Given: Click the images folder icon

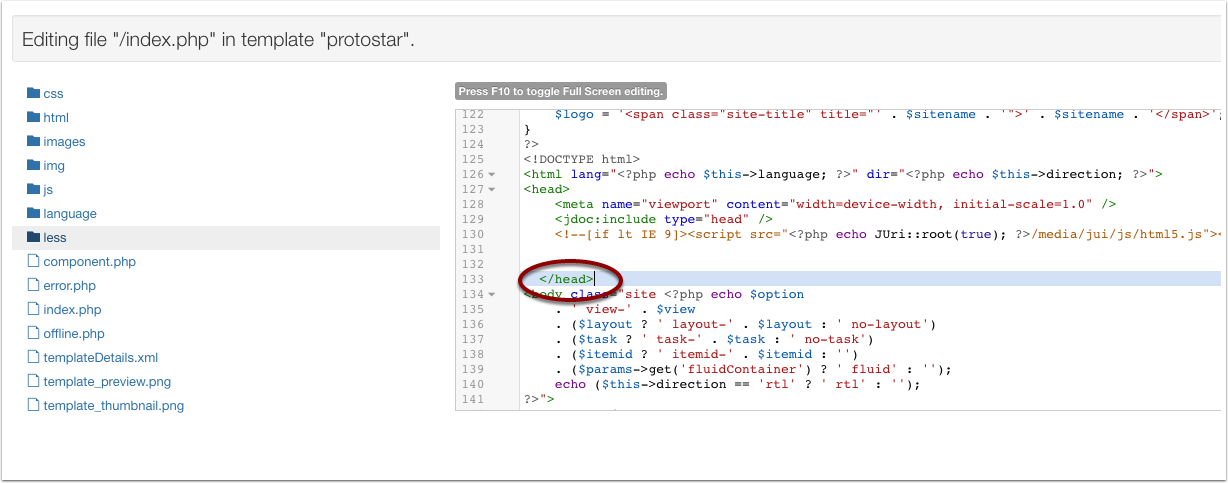Looking at the screenshot, I should pos(33,141).
